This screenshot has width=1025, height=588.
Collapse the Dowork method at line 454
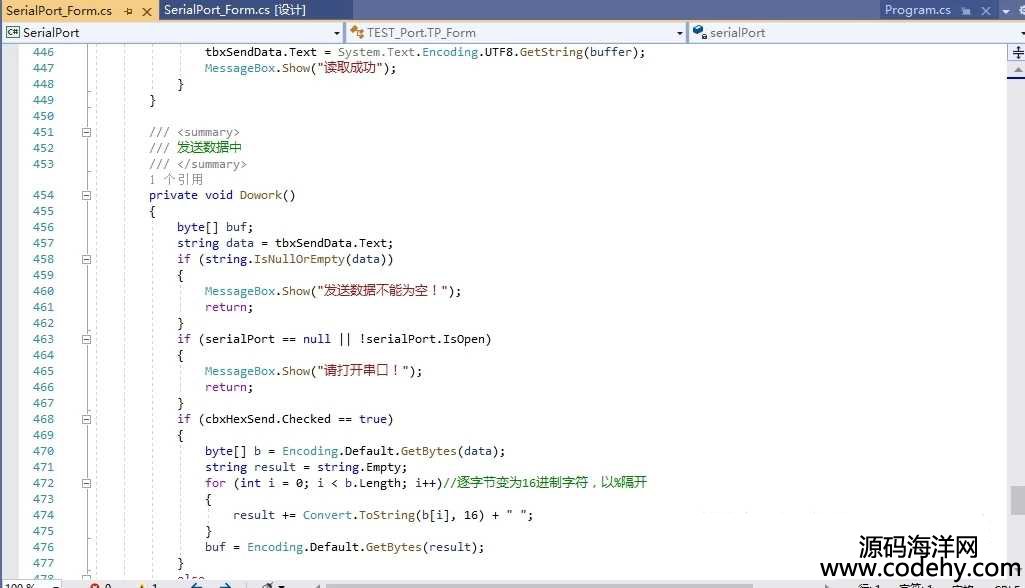86,195
